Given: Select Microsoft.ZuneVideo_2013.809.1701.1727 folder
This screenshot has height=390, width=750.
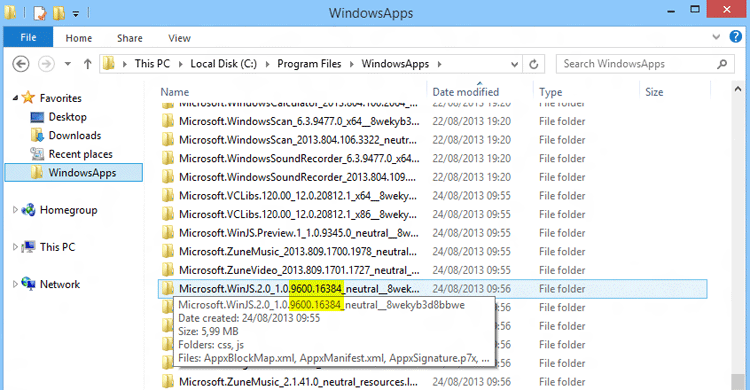Looking at the screenshot, I should click(432, 271).
